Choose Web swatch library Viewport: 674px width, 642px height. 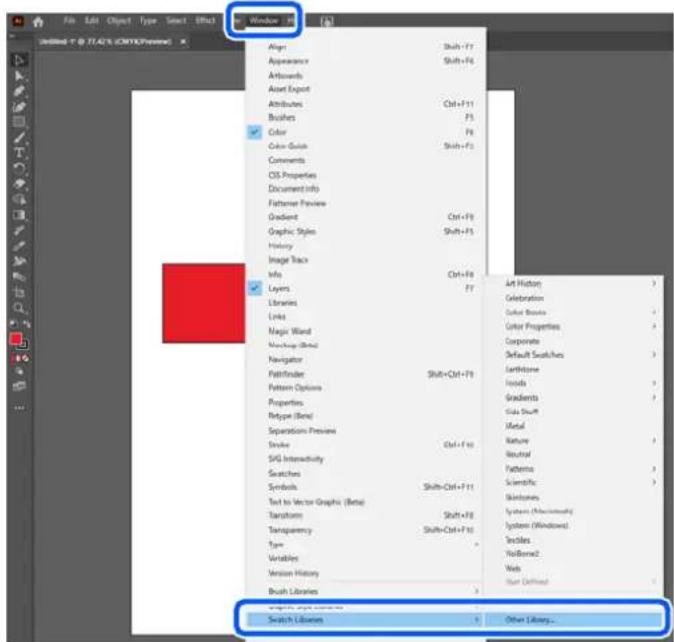(x=575, y=568)
